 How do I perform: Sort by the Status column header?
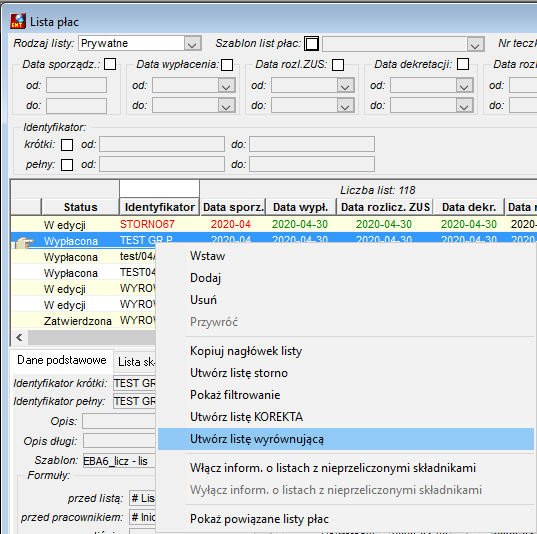80,207
